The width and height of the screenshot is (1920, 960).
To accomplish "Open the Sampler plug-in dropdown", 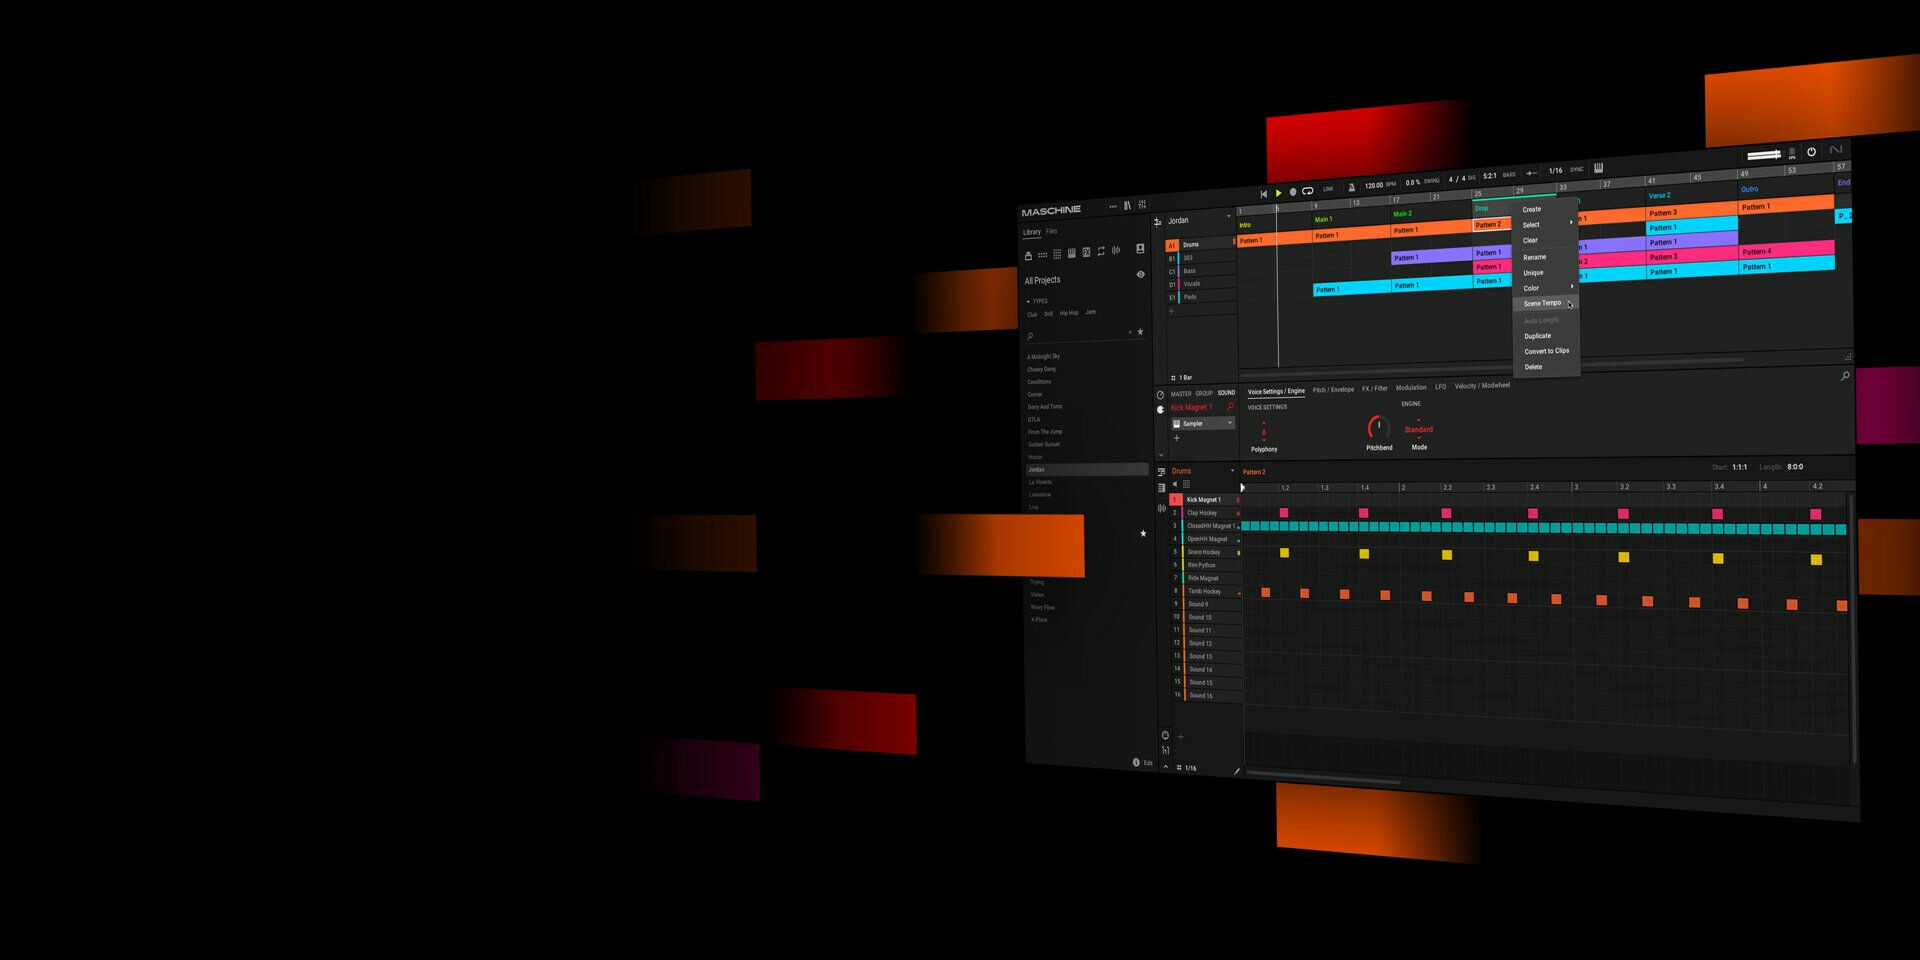I will (1203, 423).
